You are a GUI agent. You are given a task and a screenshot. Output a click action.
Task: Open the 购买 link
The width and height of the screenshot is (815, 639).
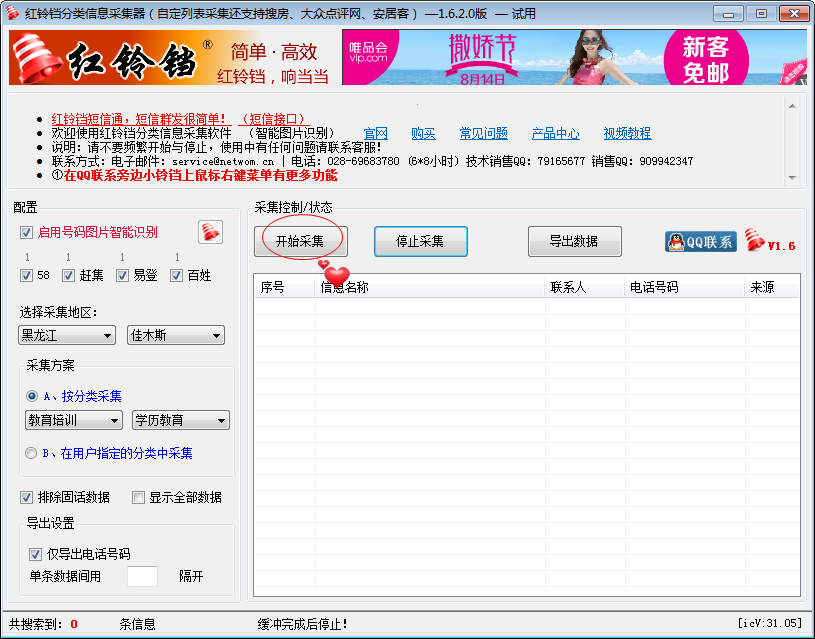tap(423, 134)
